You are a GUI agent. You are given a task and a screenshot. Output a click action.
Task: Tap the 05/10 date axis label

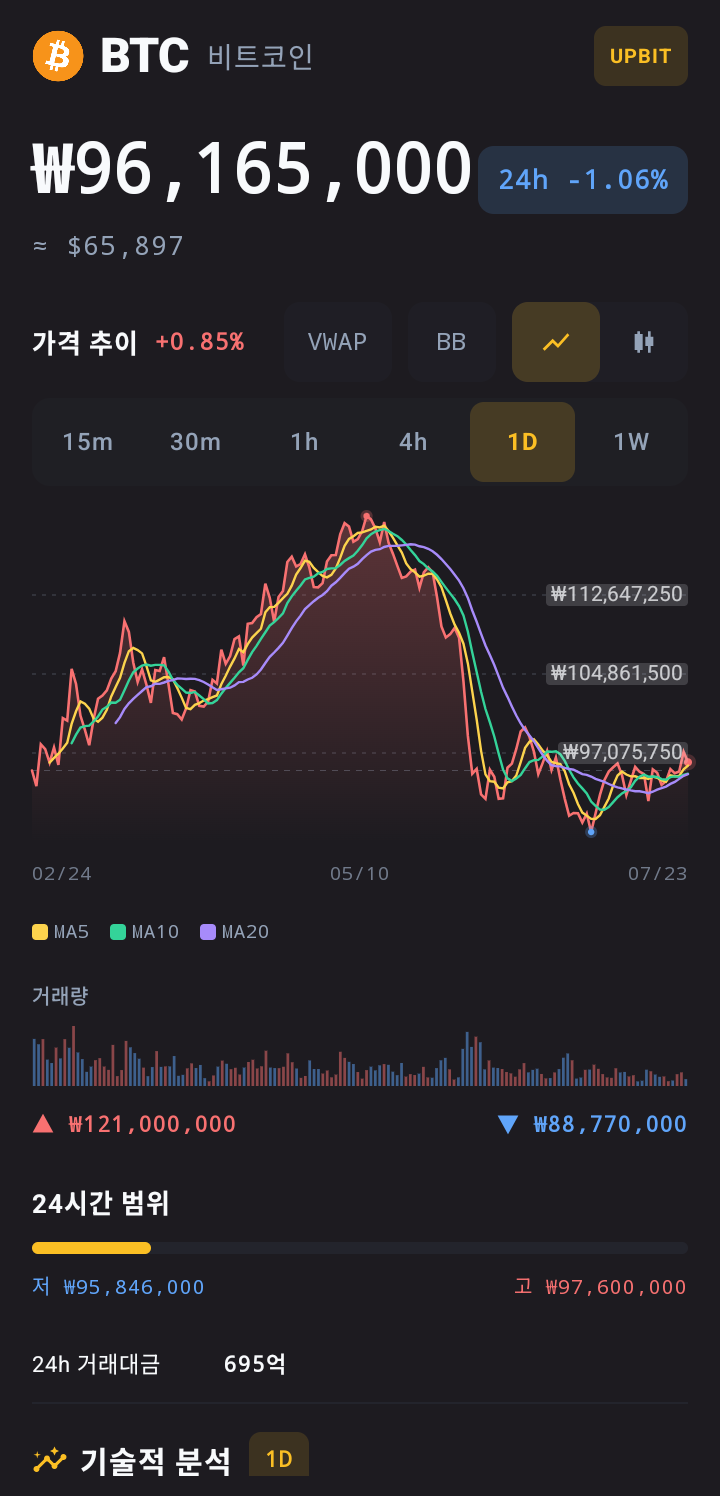point(360,874)
